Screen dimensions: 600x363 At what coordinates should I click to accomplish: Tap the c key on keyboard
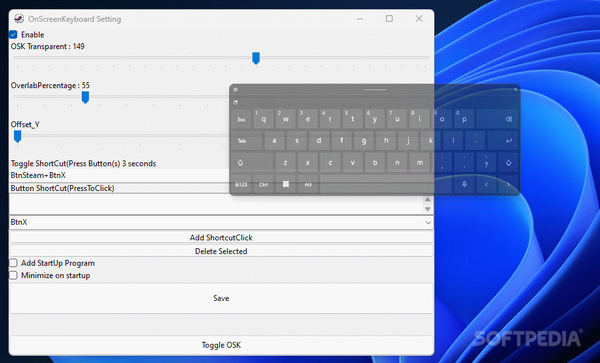coord(330,163)
